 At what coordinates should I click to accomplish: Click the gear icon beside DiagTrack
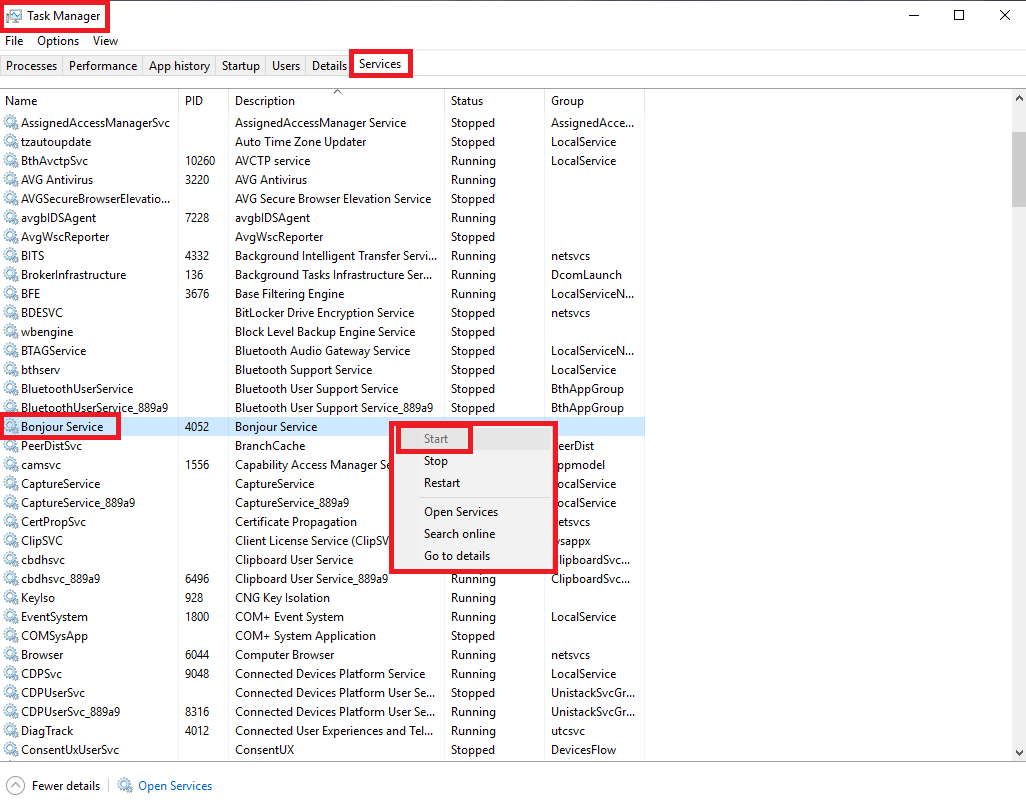(10, 730)
